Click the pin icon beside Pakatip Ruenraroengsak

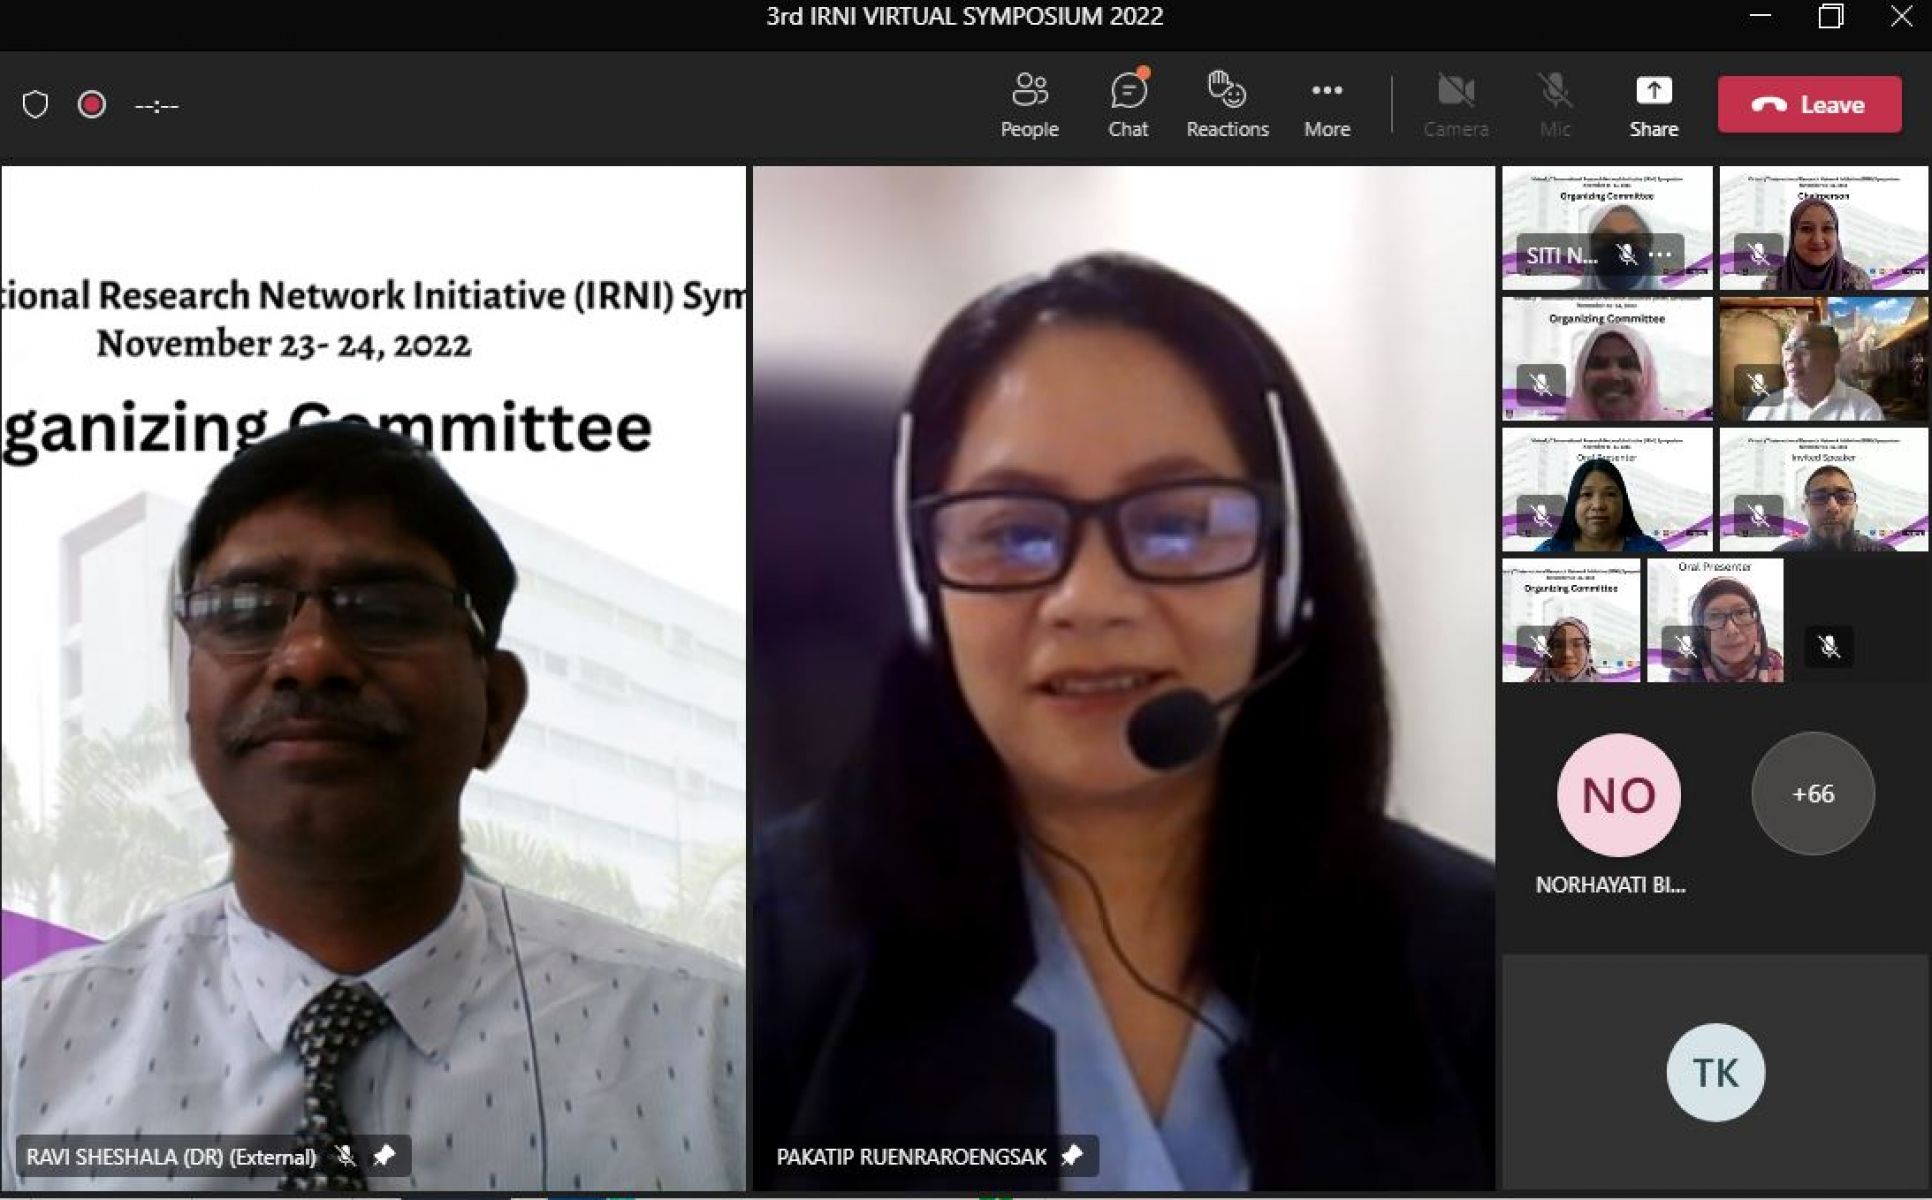tap(1072, 1156)
